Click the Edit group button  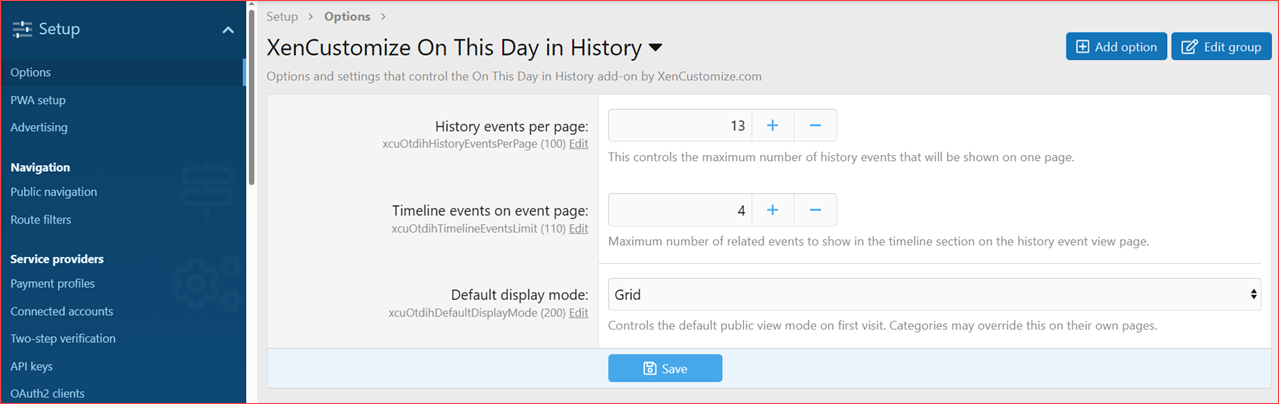click(1221, 46)
